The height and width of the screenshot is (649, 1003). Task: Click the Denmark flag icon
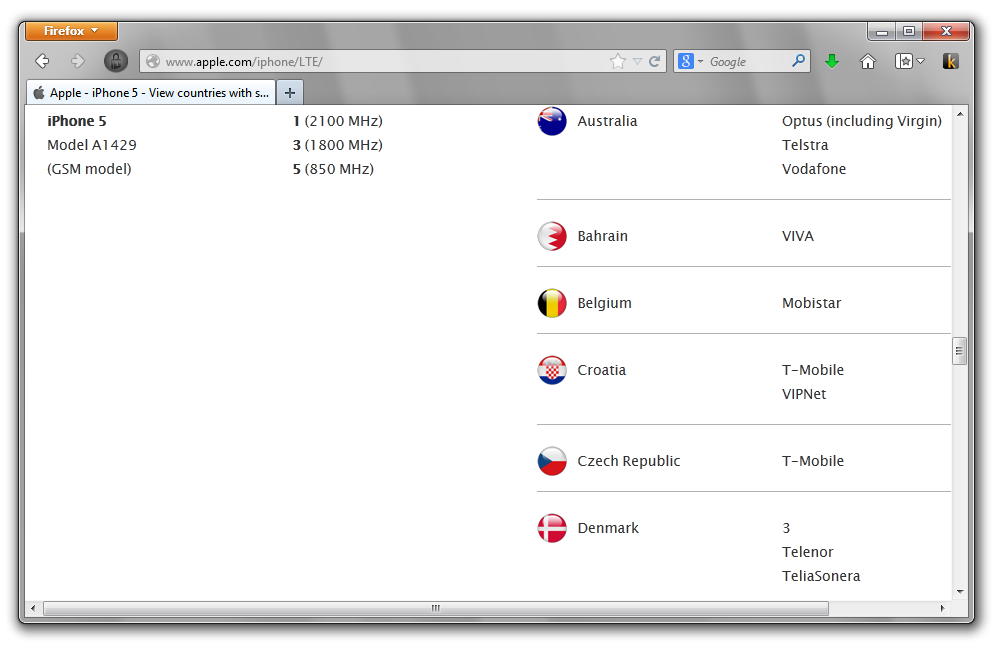[x=552, y=528]
